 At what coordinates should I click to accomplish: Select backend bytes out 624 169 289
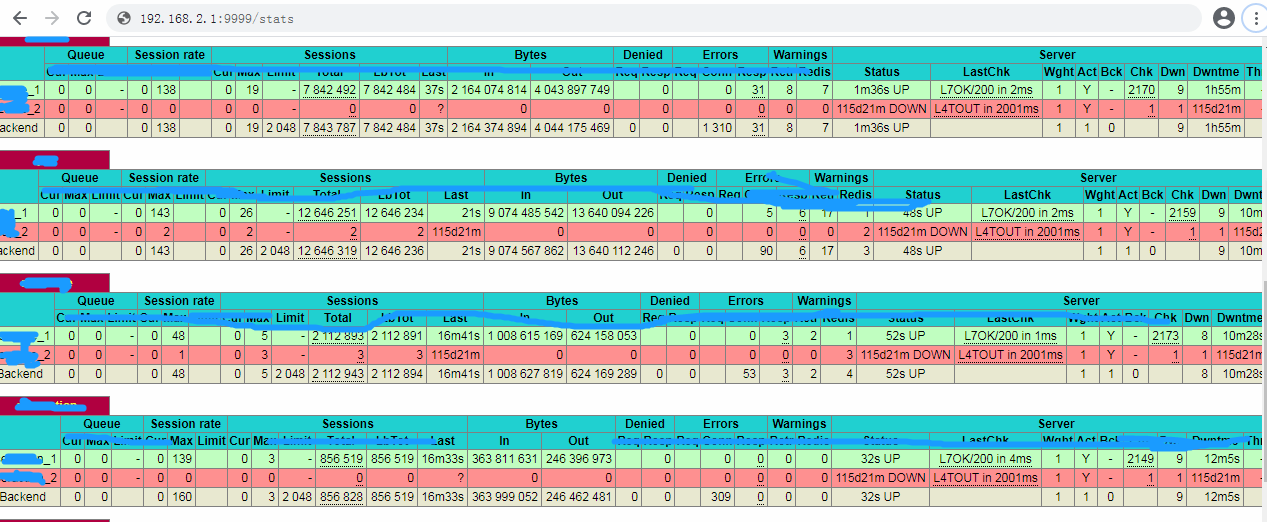click(604, 374)
